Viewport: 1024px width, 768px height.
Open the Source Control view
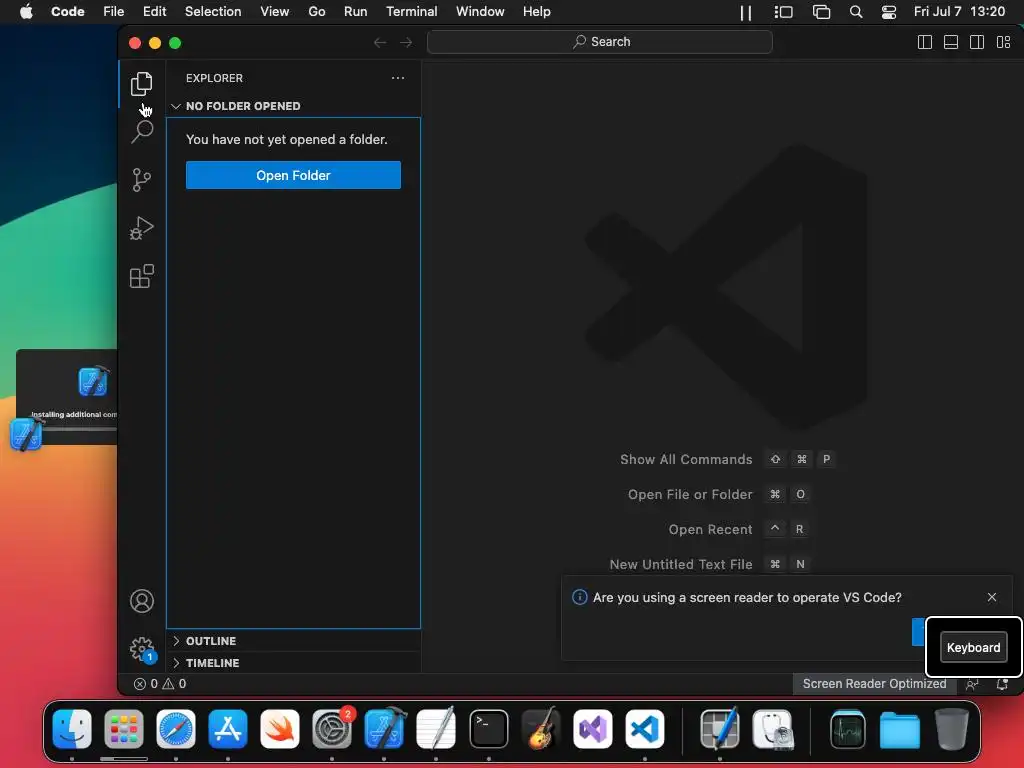141,180
